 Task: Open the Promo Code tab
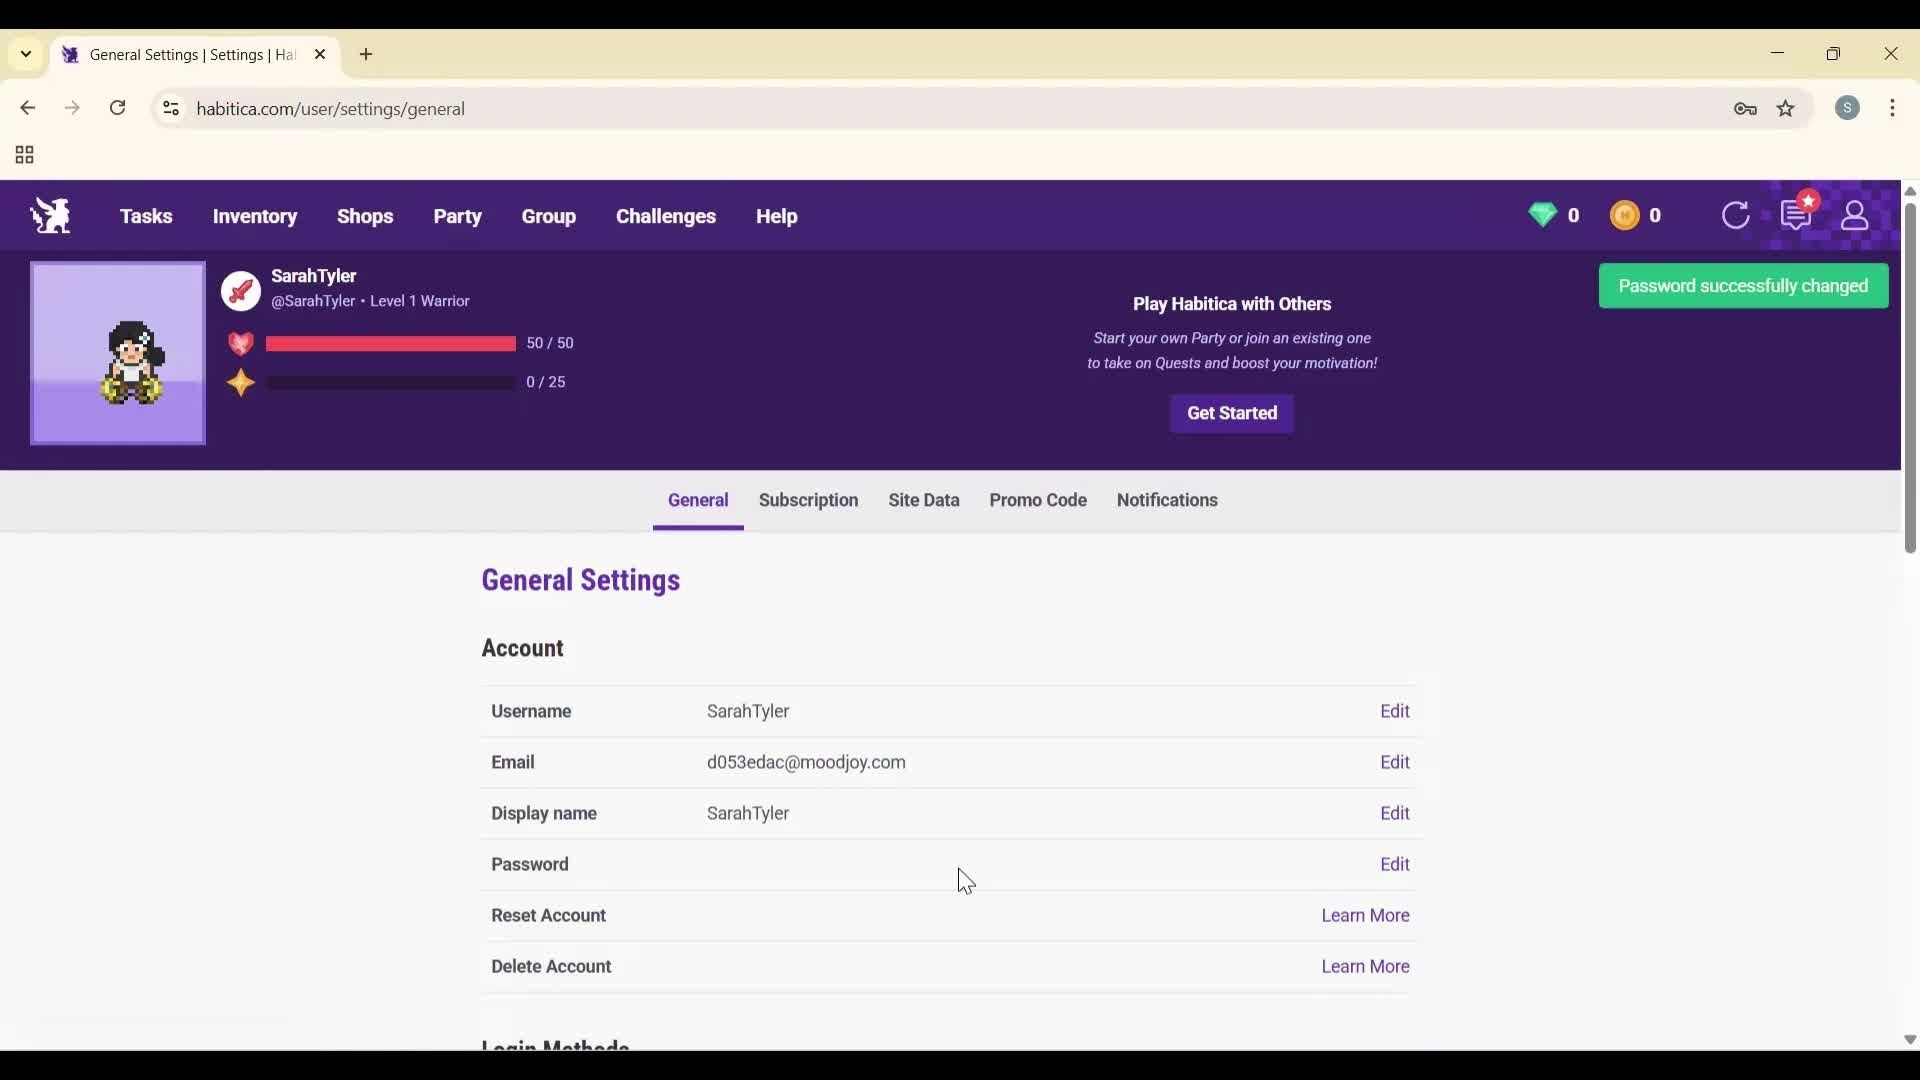(1038, 500)
